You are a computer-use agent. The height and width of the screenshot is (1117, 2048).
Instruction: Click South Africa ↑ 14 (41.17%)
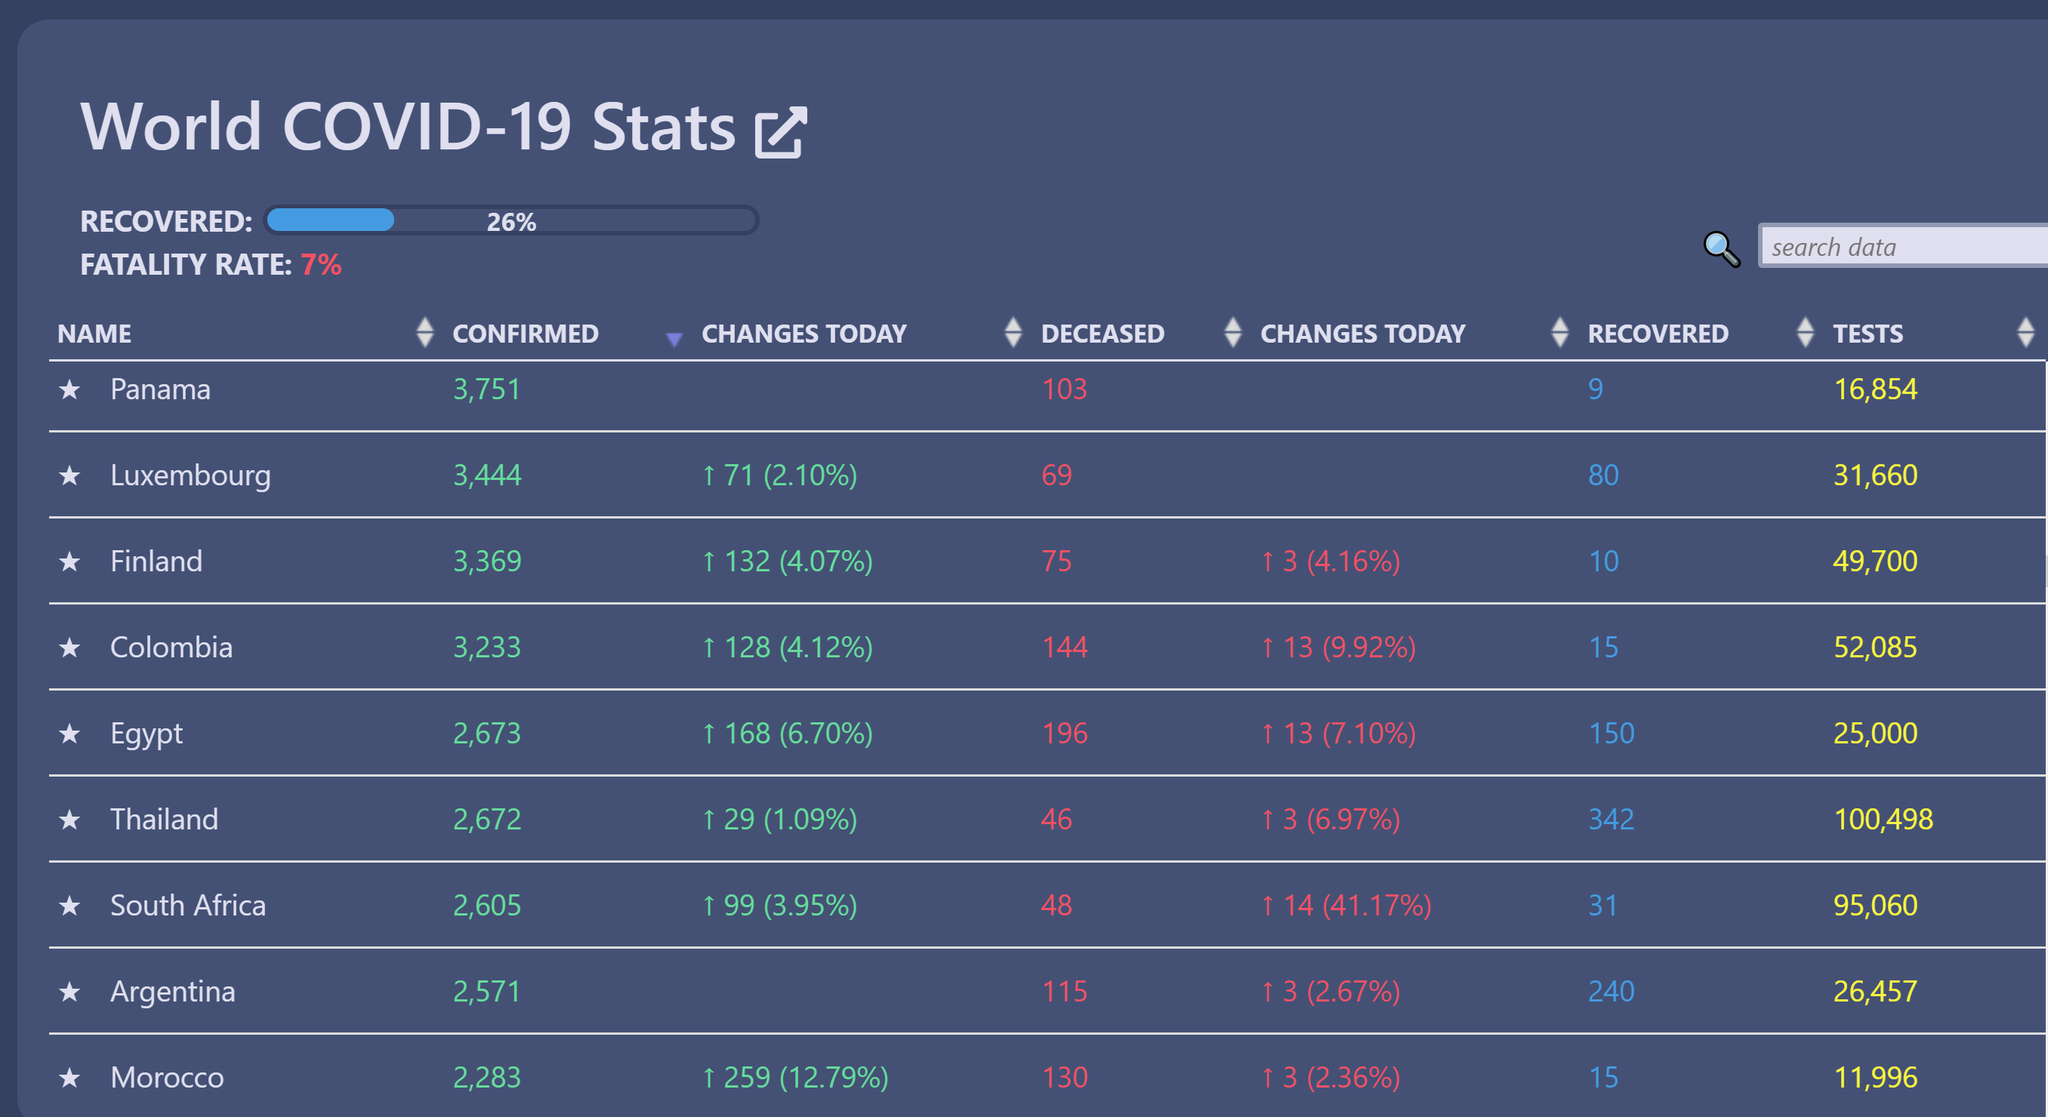pos(1346,905)
